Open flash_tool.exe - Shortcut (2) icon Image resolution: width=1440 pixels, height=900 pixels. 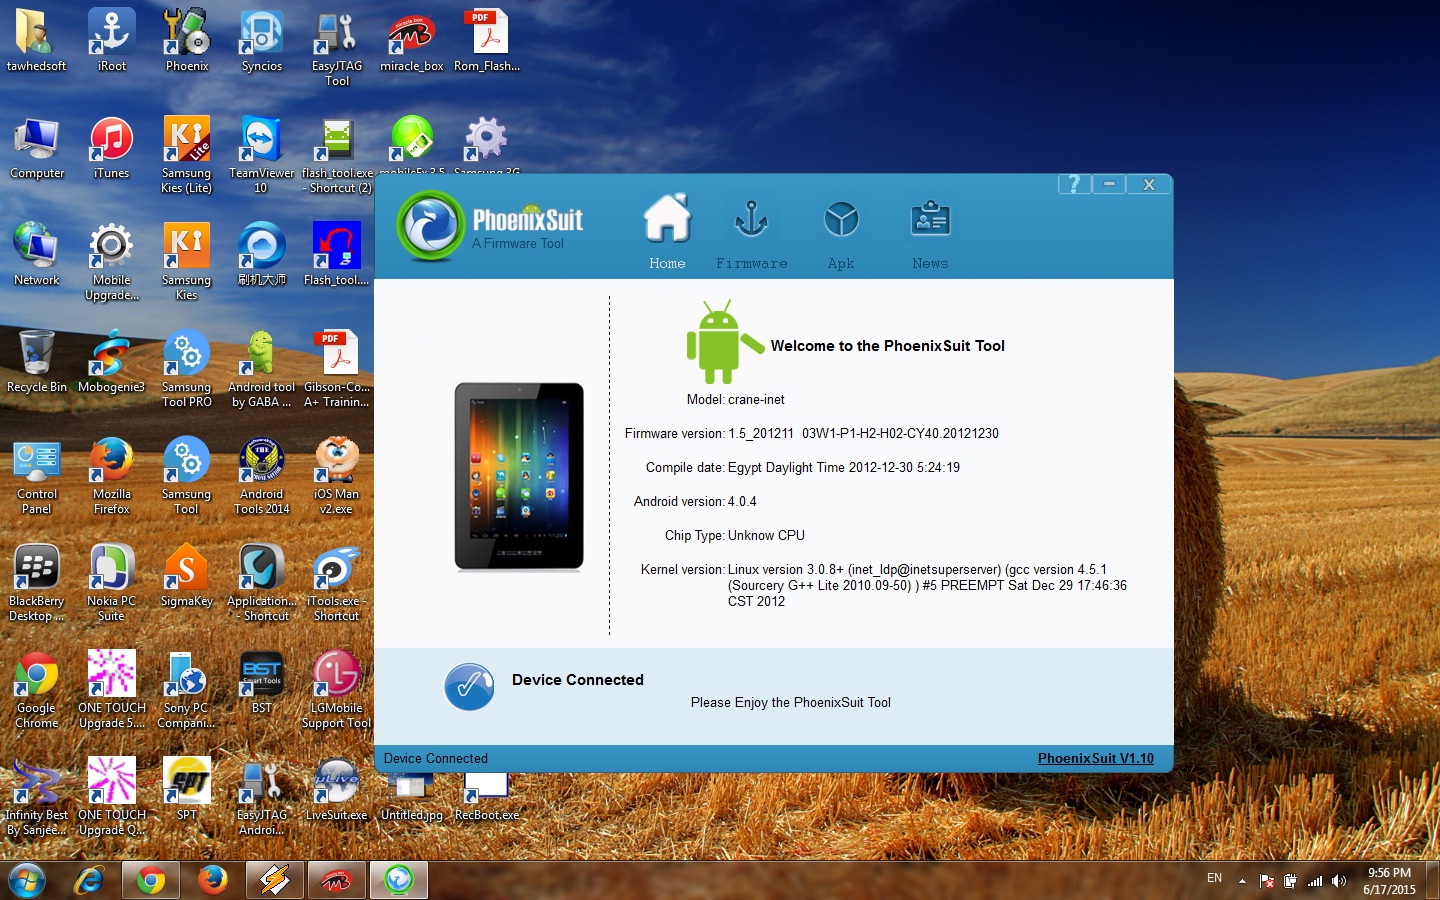[x=337, y=155]
